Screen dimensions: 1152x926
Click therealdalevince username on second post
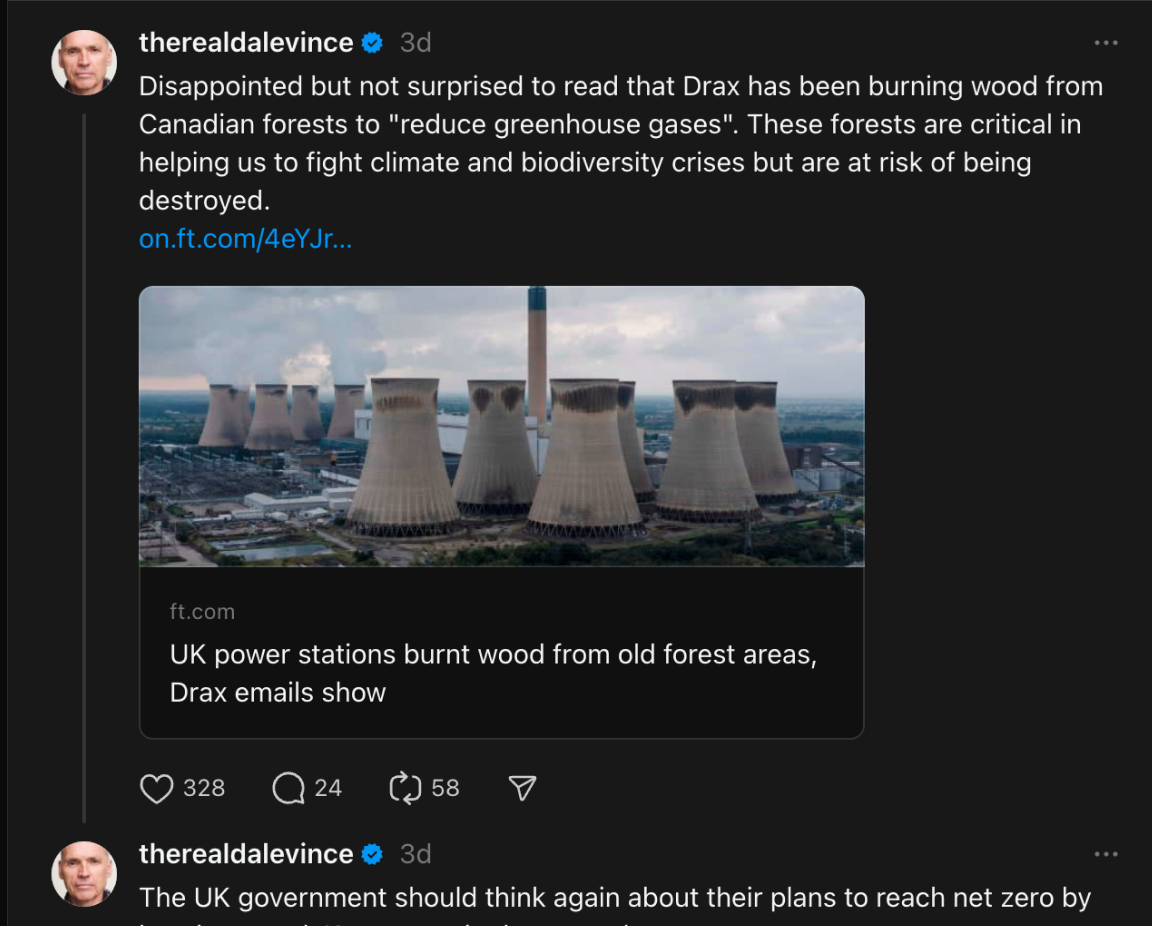coord(246,854)
